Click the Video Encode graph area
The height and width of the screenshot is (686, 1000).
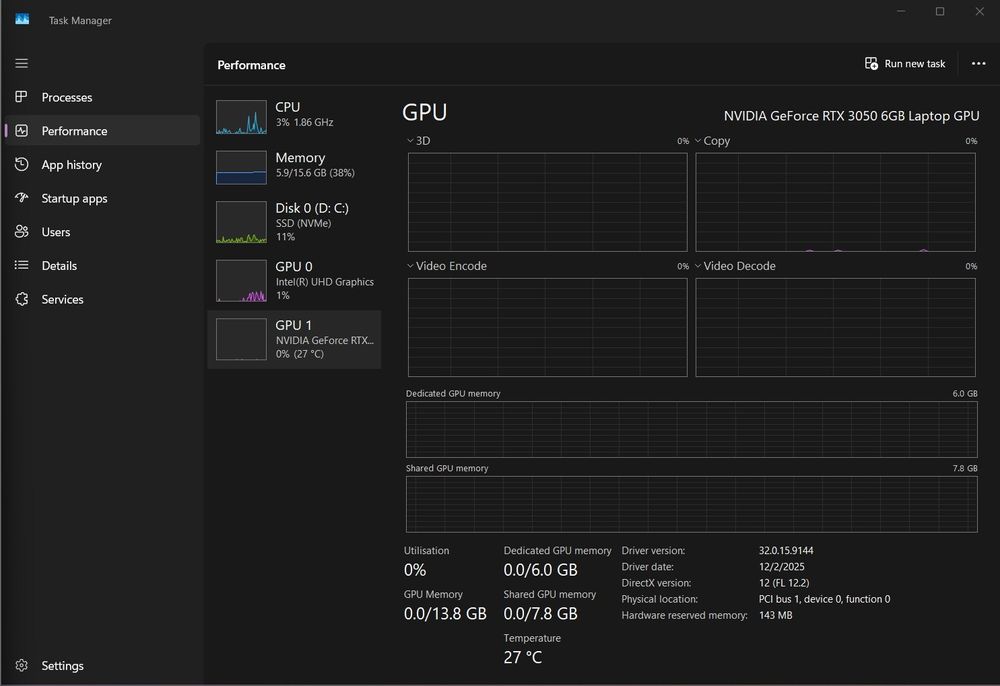pyautogui.click(x=548, y=327)
